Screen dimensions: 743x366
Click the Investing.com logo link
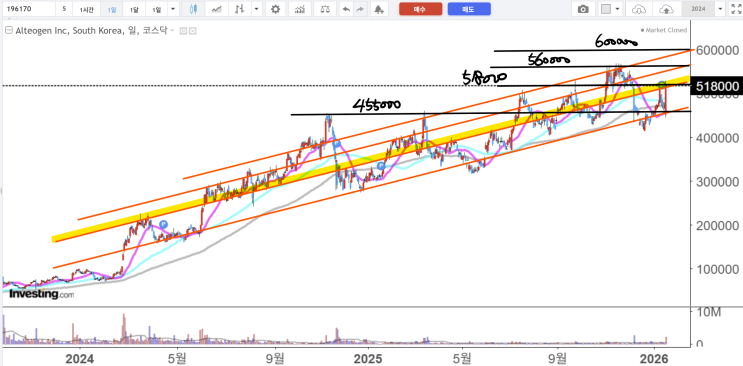42,294
